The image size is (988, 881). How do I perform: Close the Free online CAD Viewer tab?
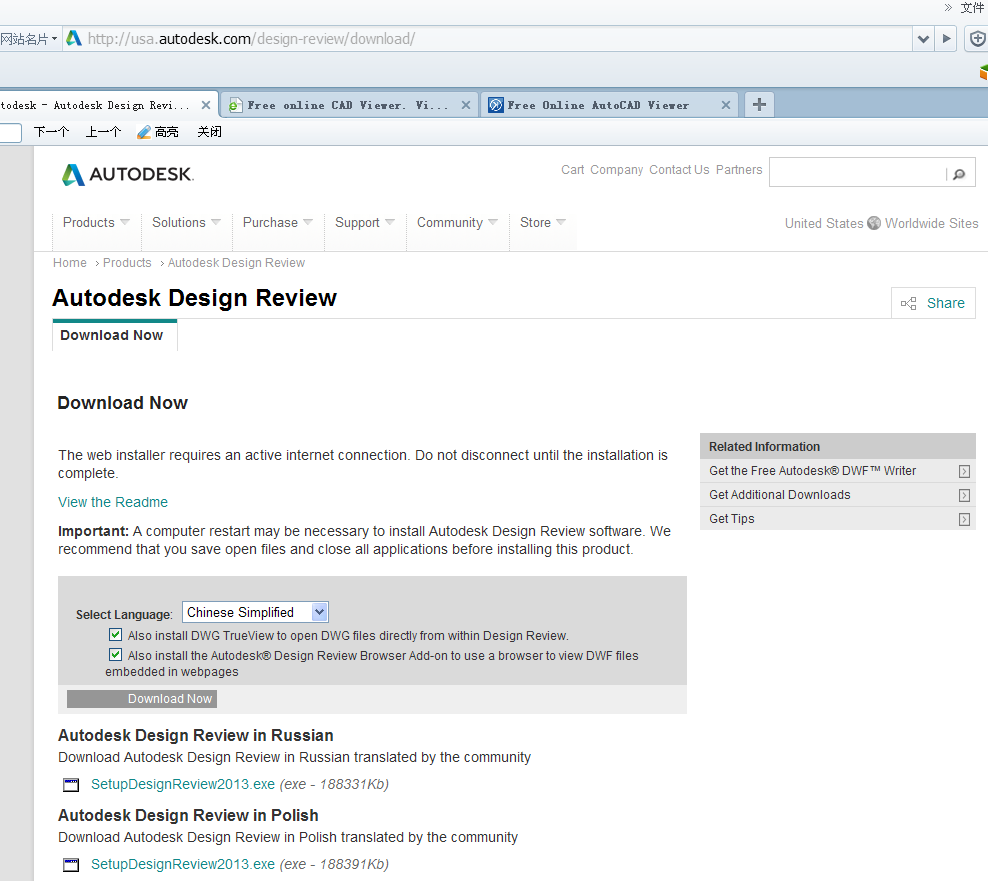coord(466,105)
